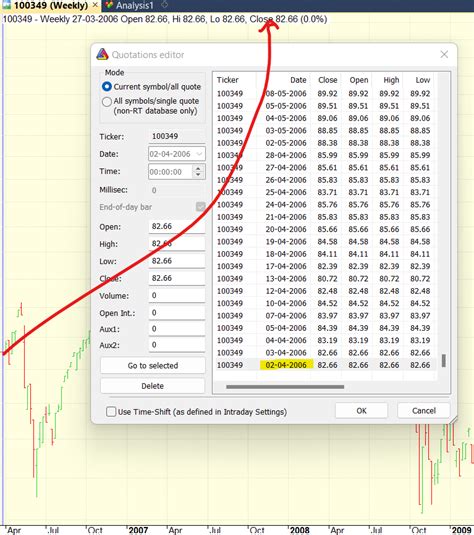Click into the Open Int. field
Image resolution: width=474 pixels, height=535 pixels.
pos(177,313)
